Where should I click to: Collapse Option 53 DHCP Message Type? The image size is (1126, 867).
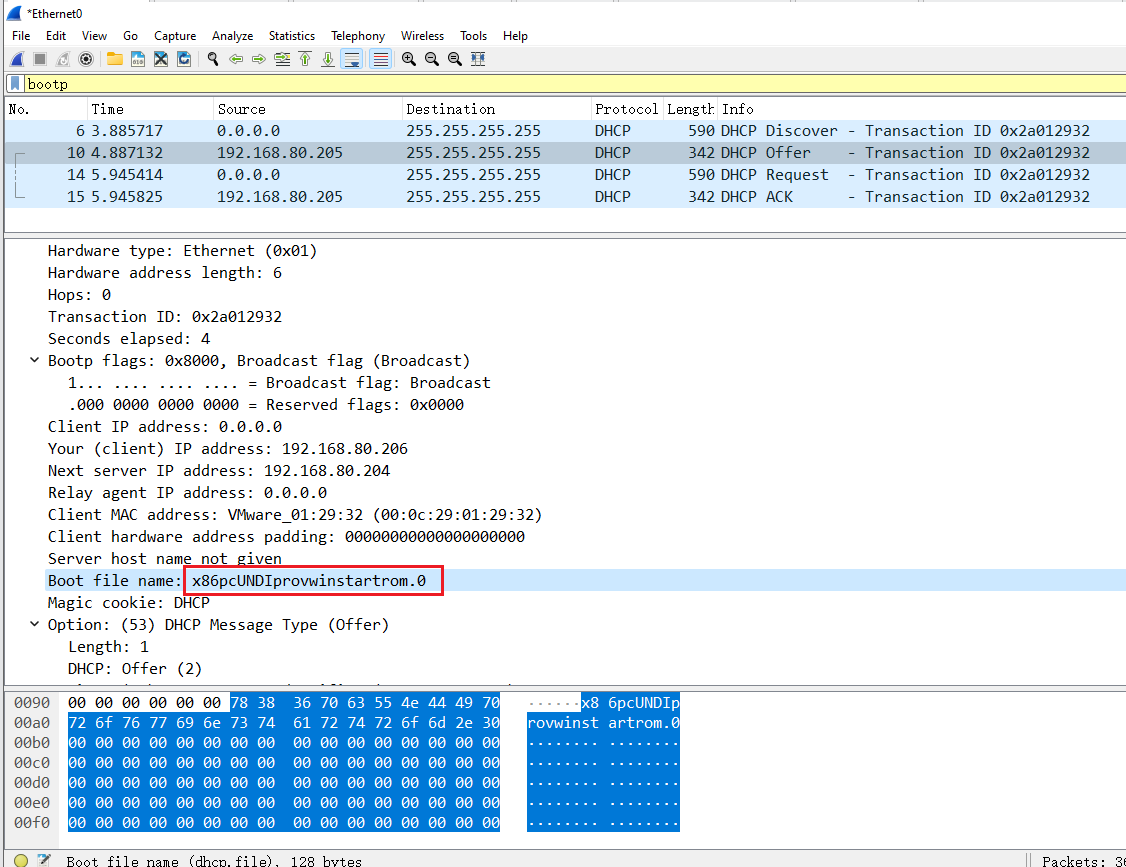pyautogui.click(x=36, y=625)
